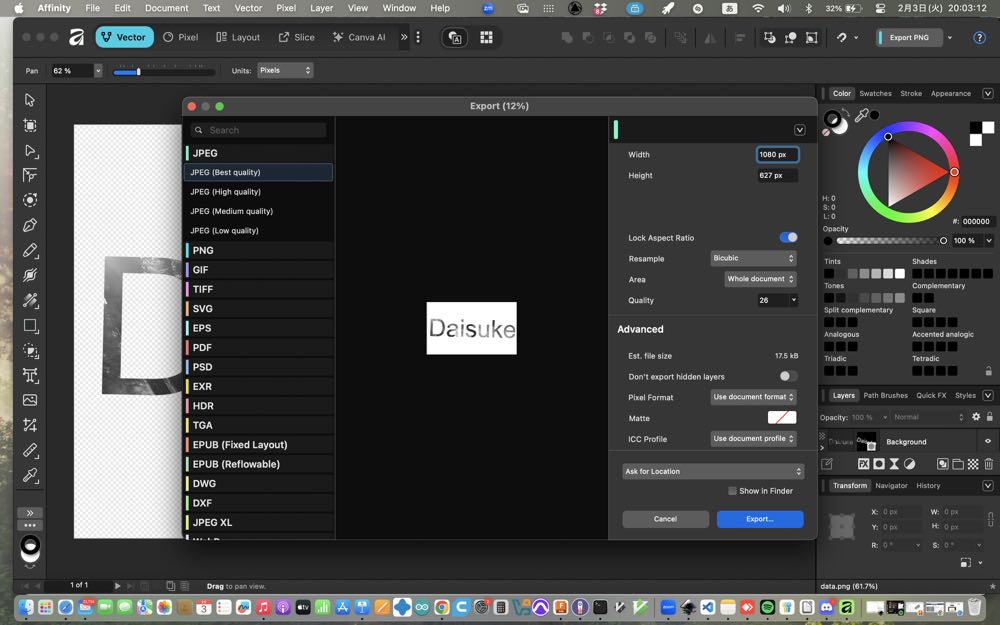Screen dimensions: 1000x625
Task: Click the export format Search field
Action: tap(259, 130)
